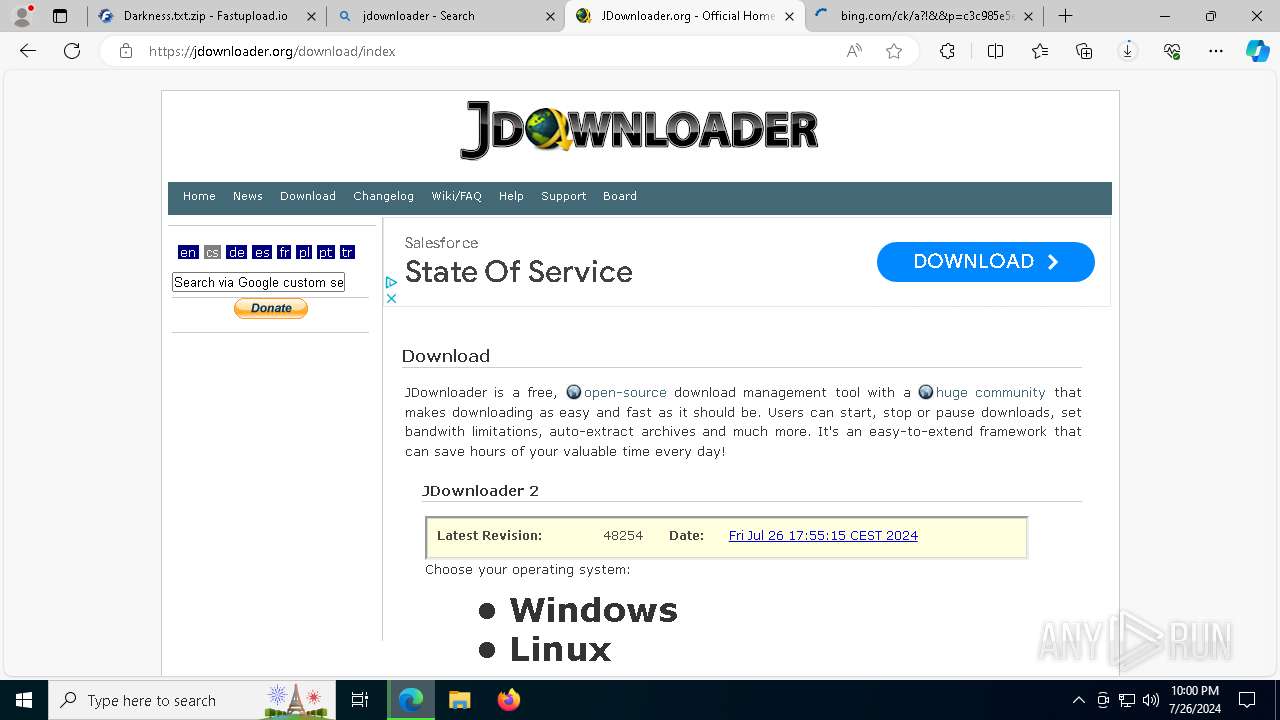Open the Collections icon
The image size is (1280, 720).
(x=1084, y=51)
